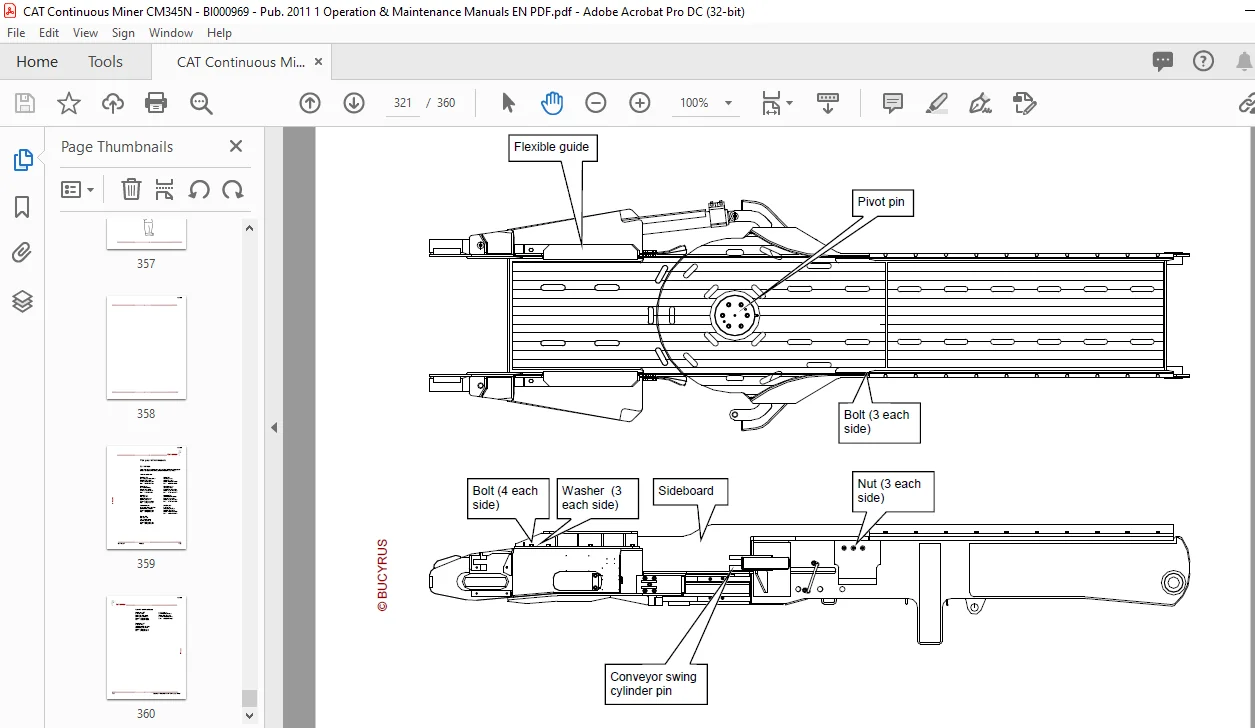
Task: Click the 'Bolt (4 each side)' label
Action: click(x=505, y=497)
